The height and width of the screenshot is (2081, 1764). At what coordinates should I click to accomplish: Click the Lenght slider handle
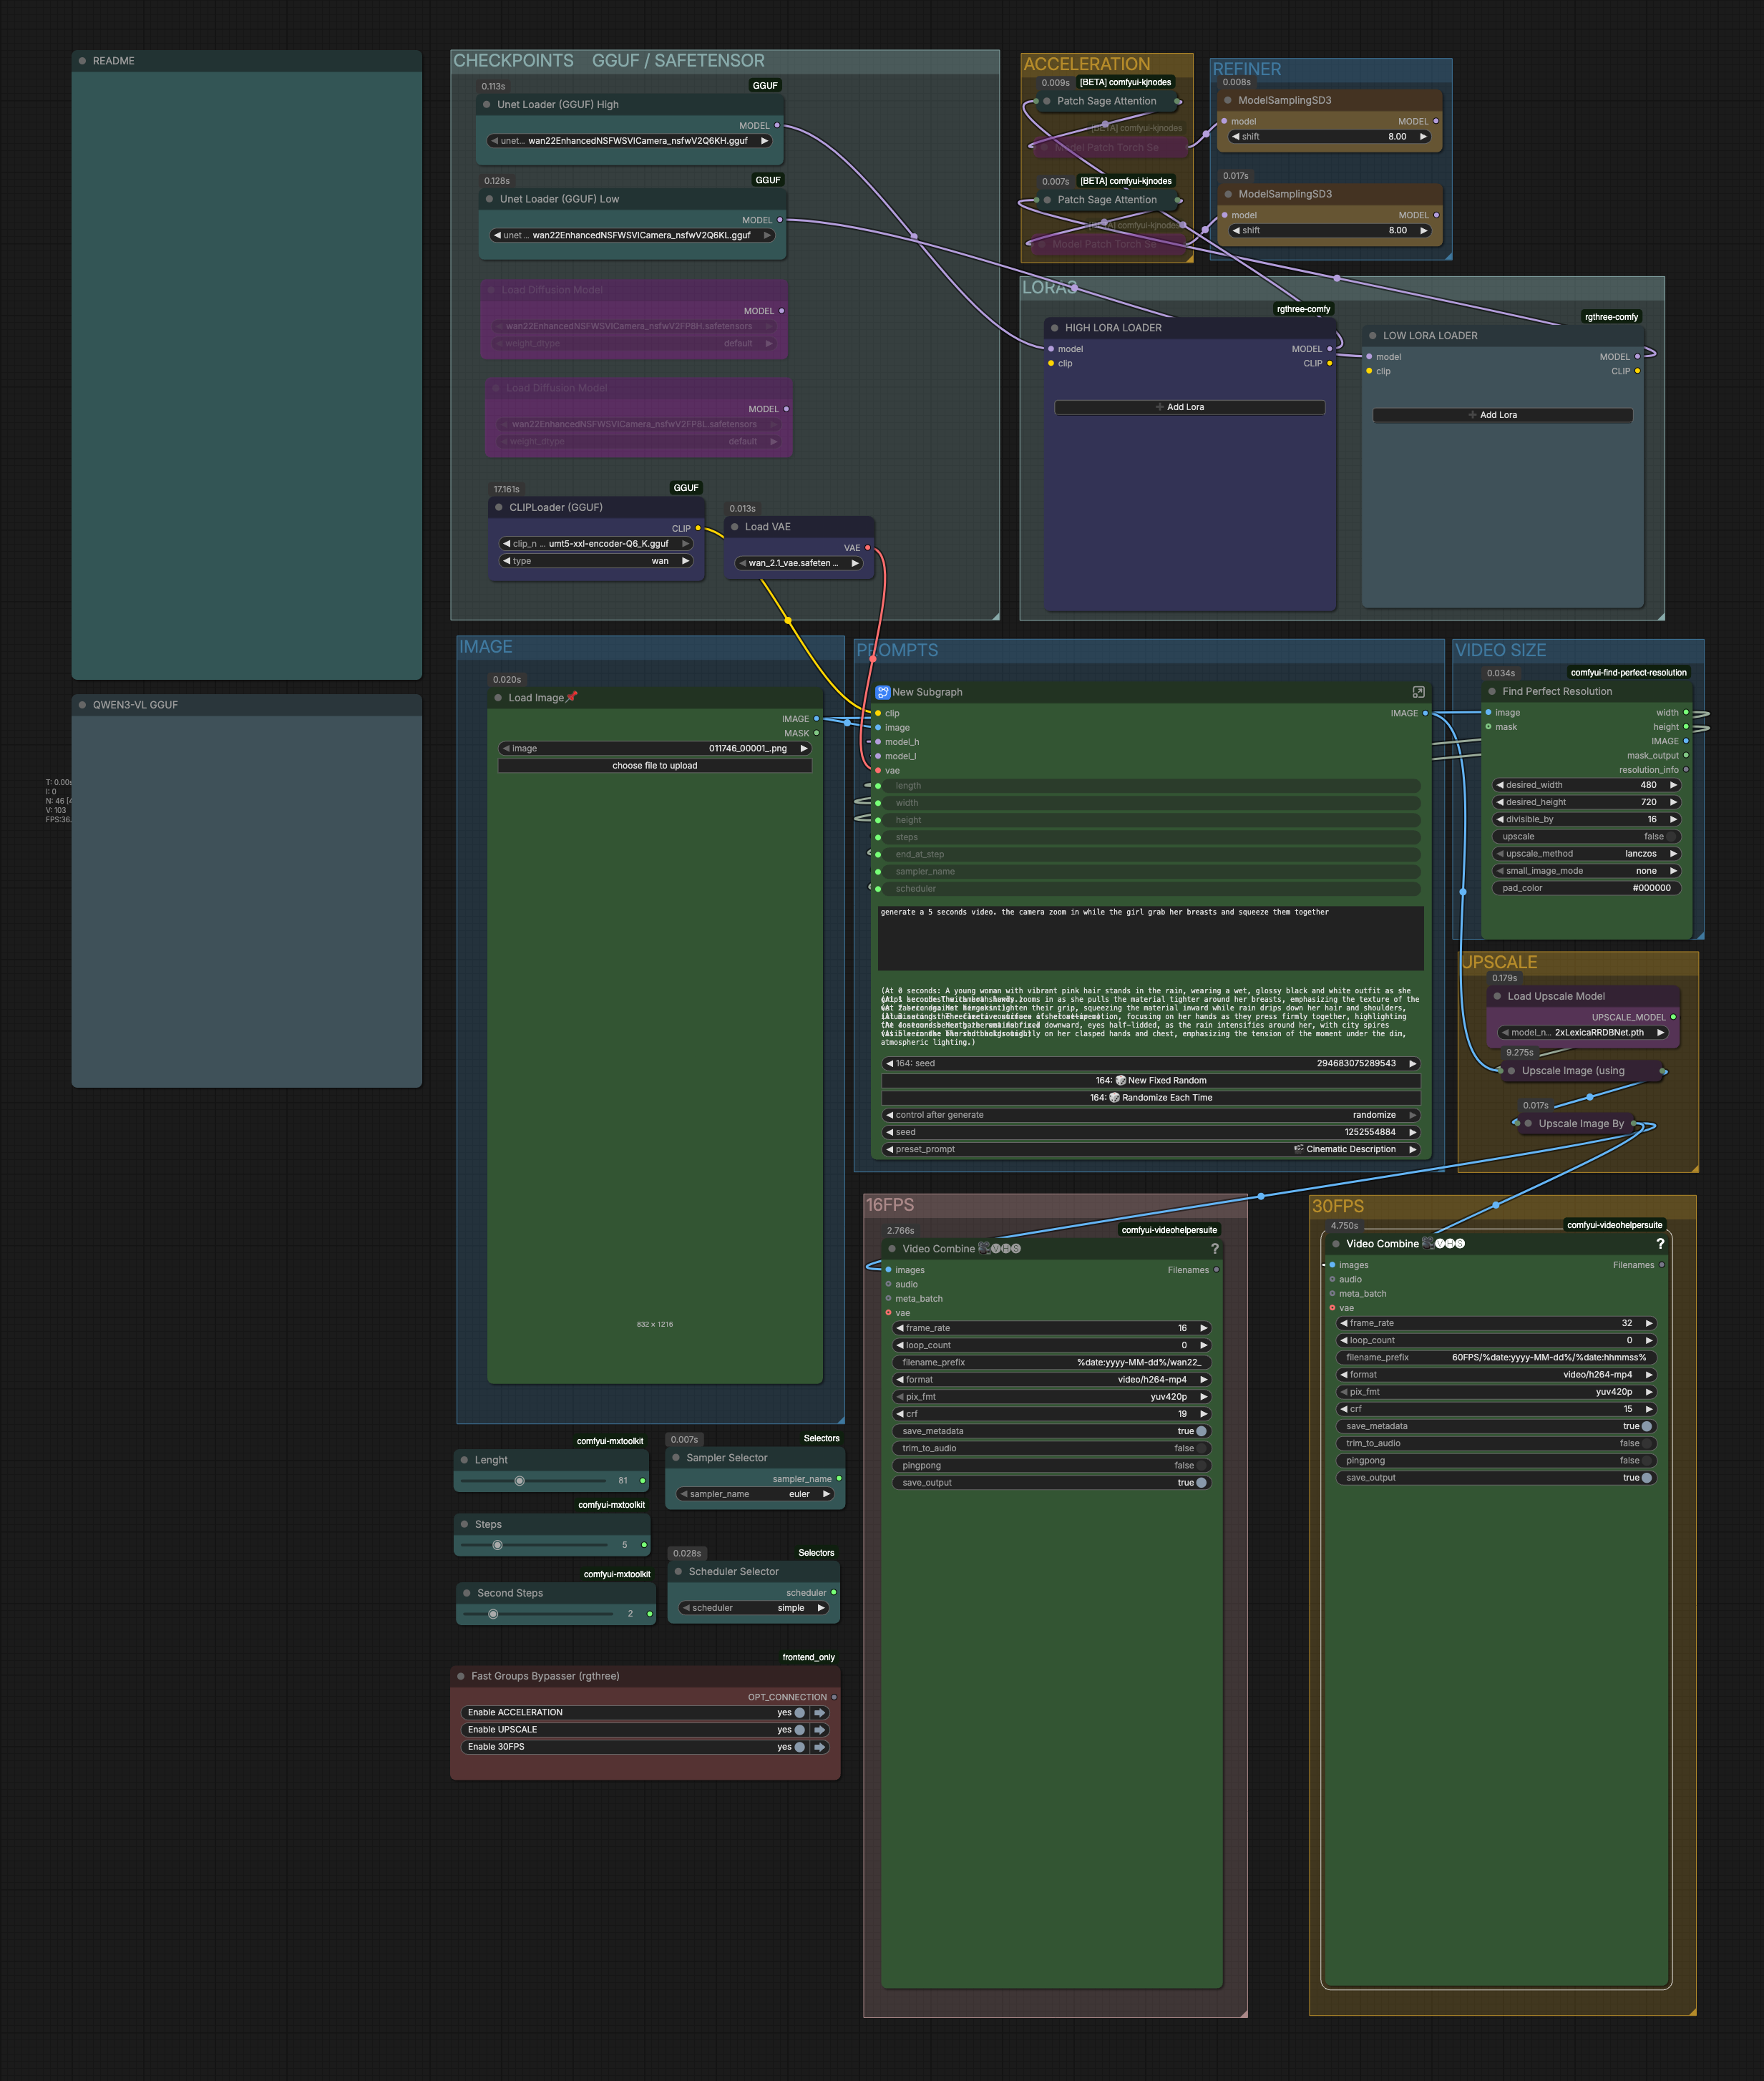(519, 1481)
